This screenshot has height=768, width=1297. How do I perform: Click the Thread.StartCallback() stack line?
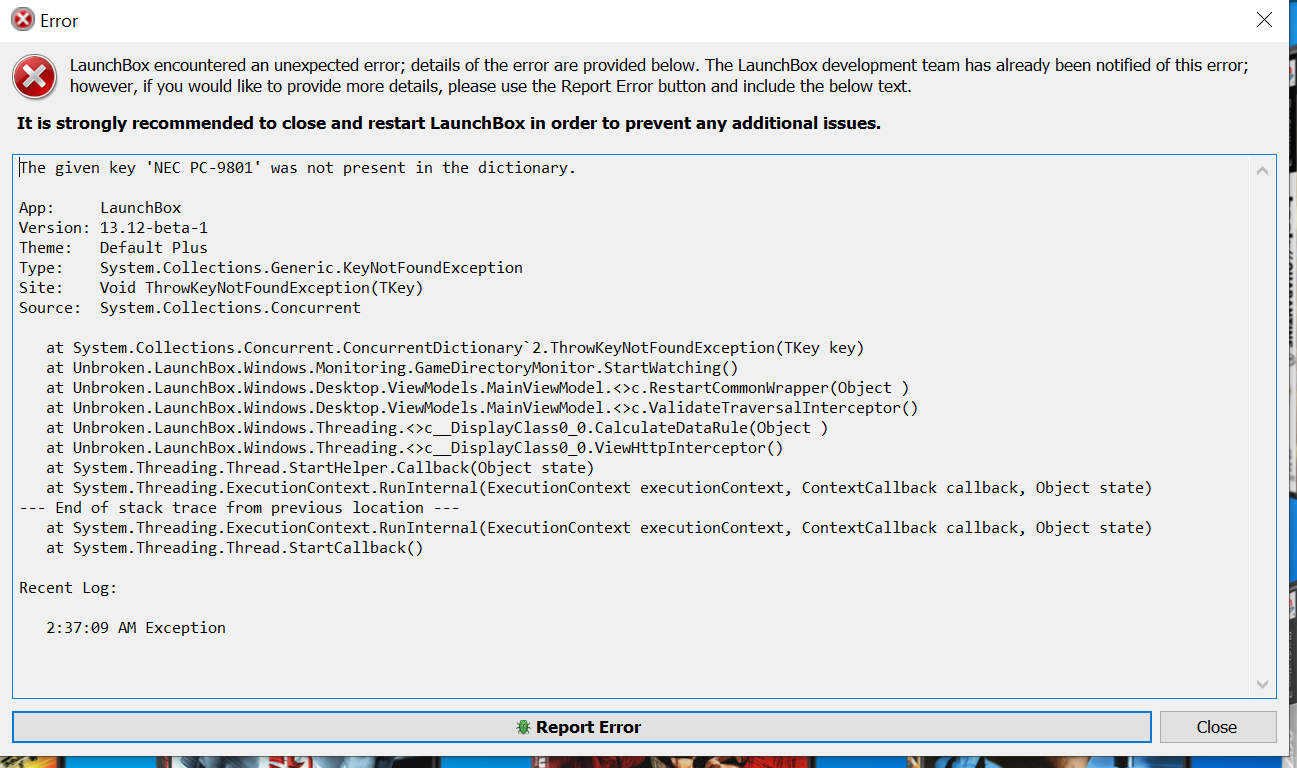click(x=235, y=548)
